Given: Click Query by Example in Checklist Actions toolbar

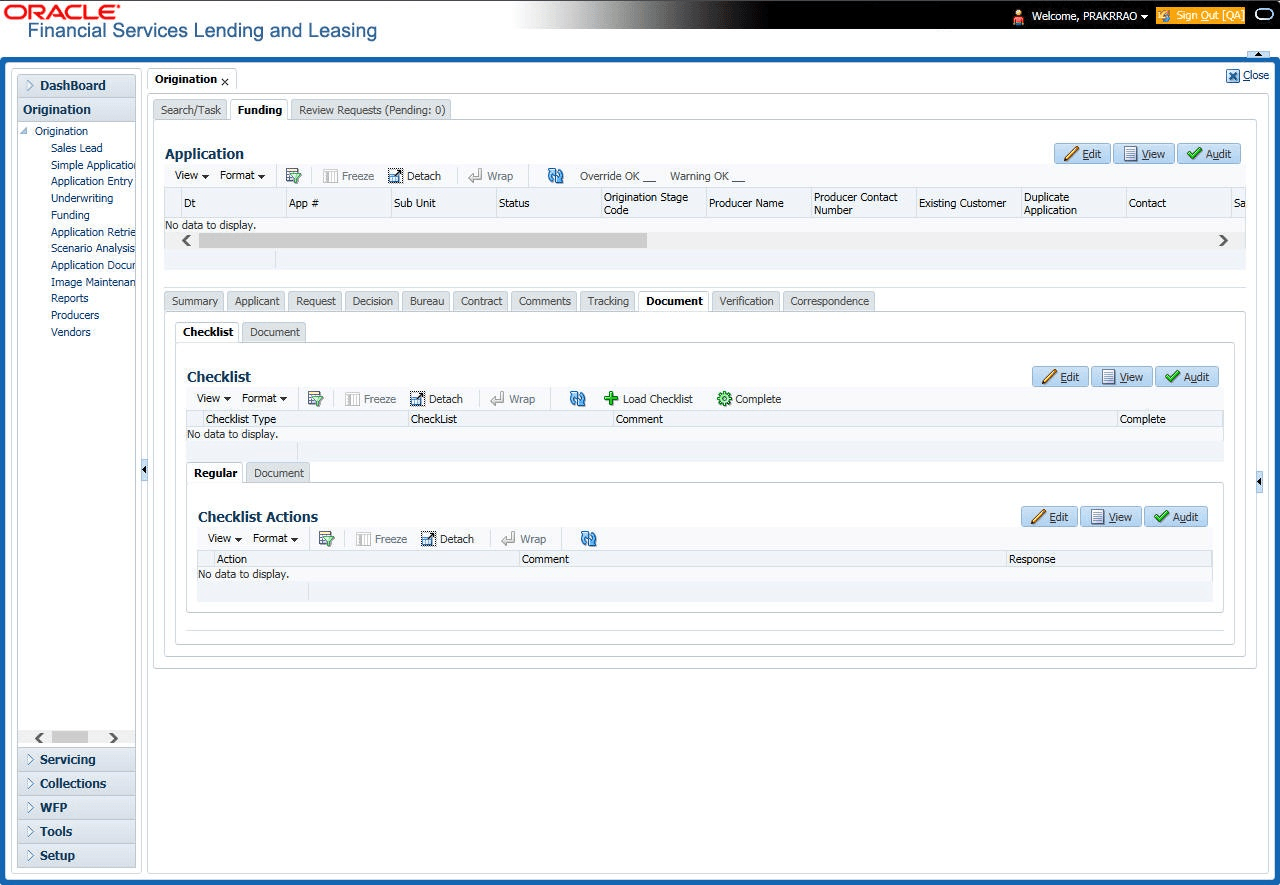Looking at the screenshot, I should click(326, 539).
